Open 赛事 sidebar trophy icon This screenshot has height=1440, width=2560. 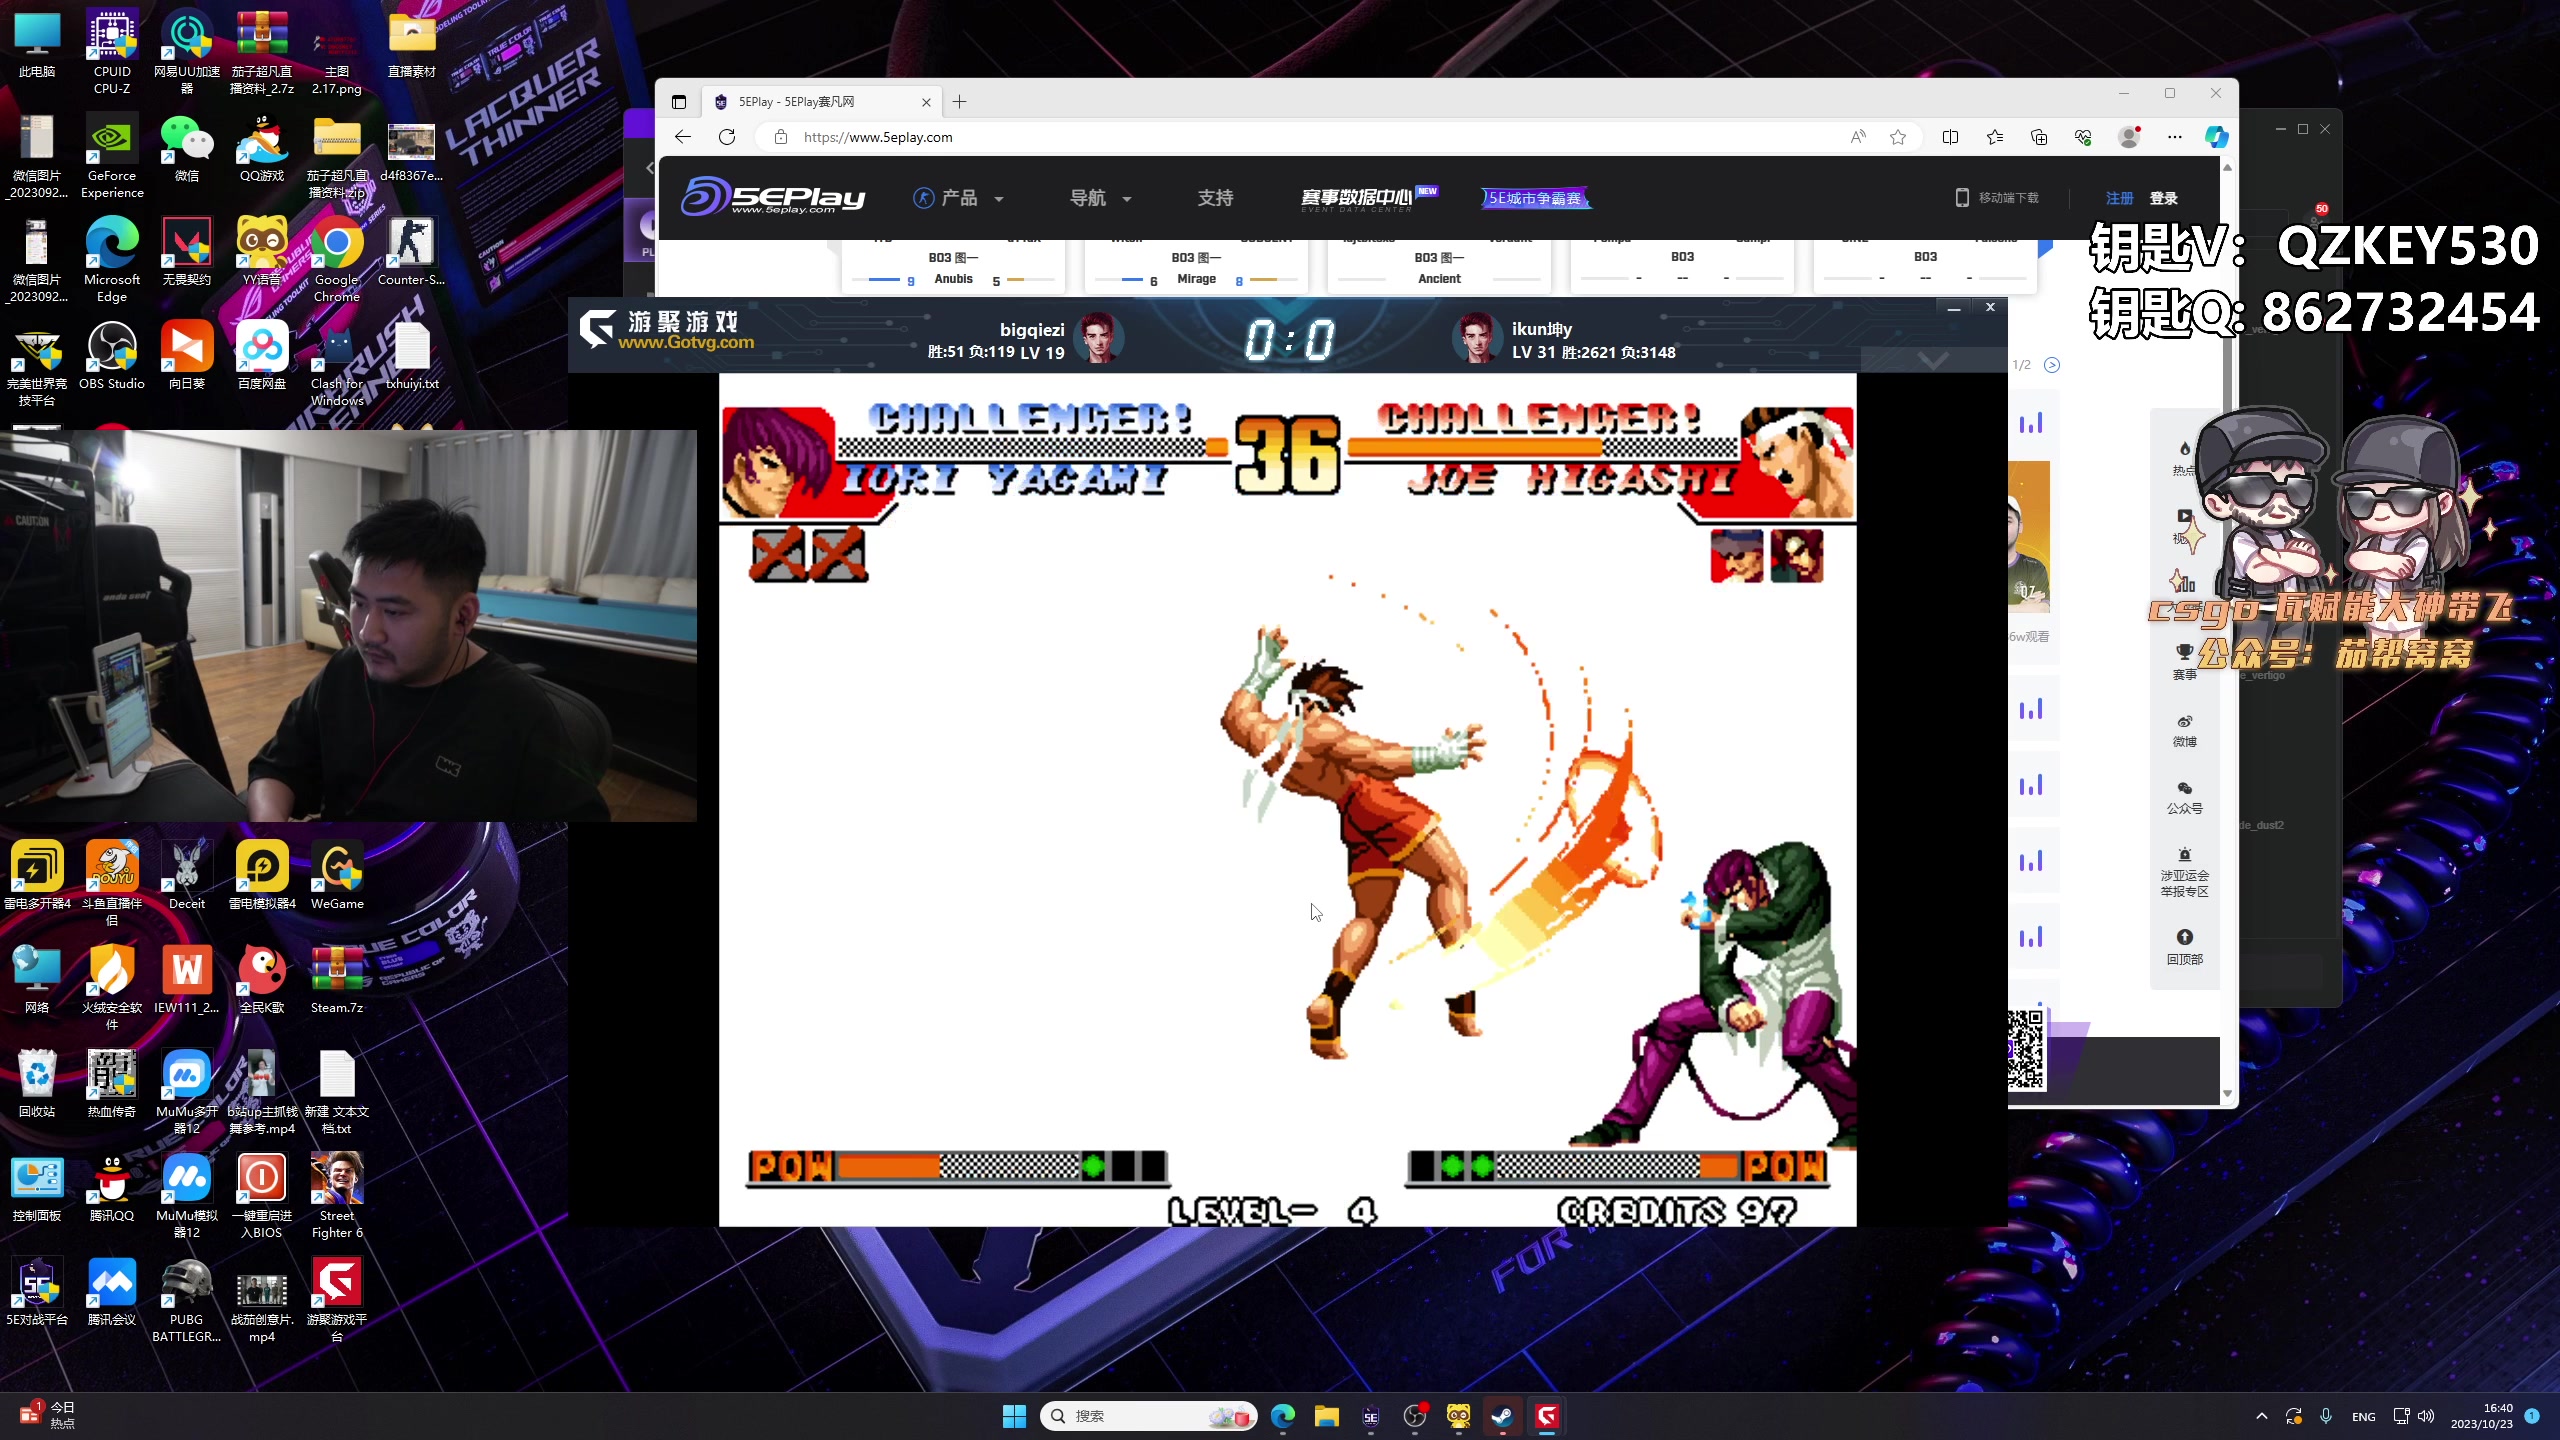pyautogui.click(x=2185, y=662)
